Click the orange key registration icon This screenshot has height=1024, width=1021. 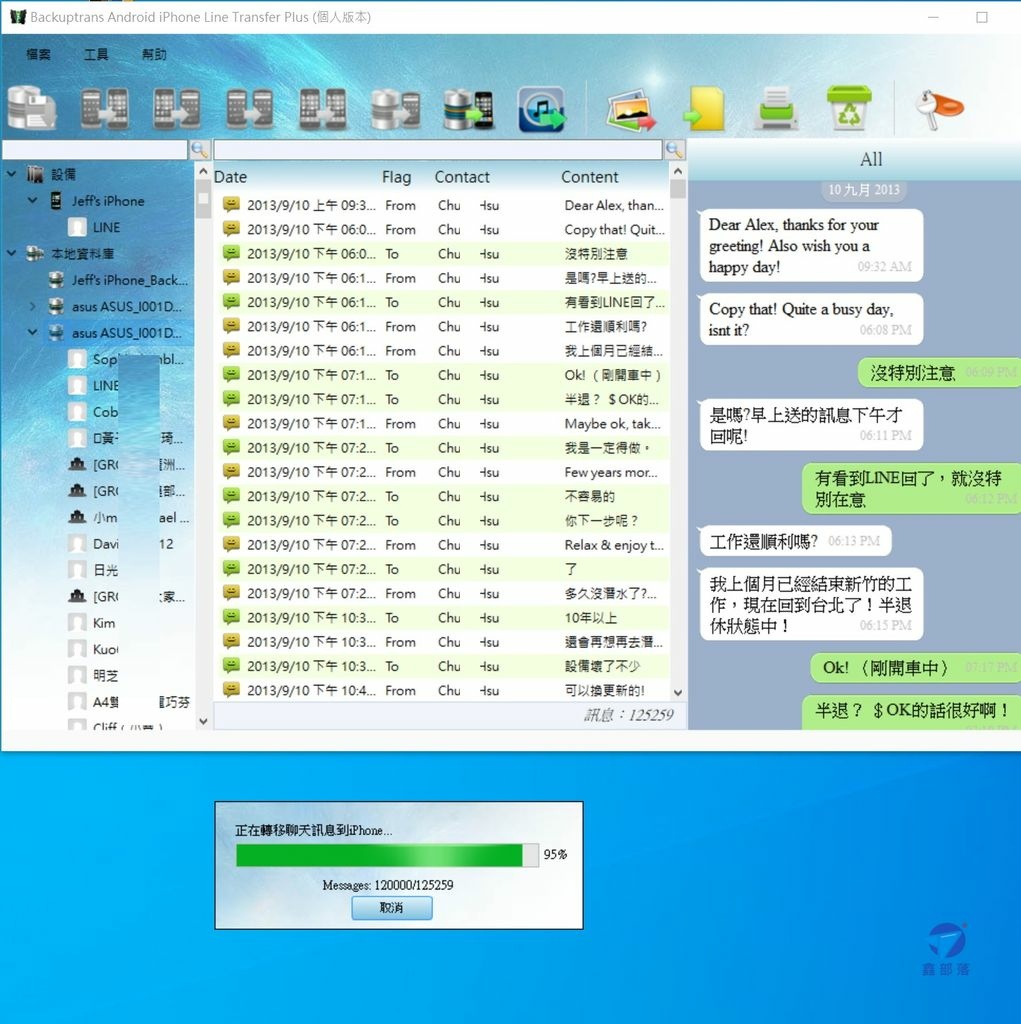(x=939, y=108)
